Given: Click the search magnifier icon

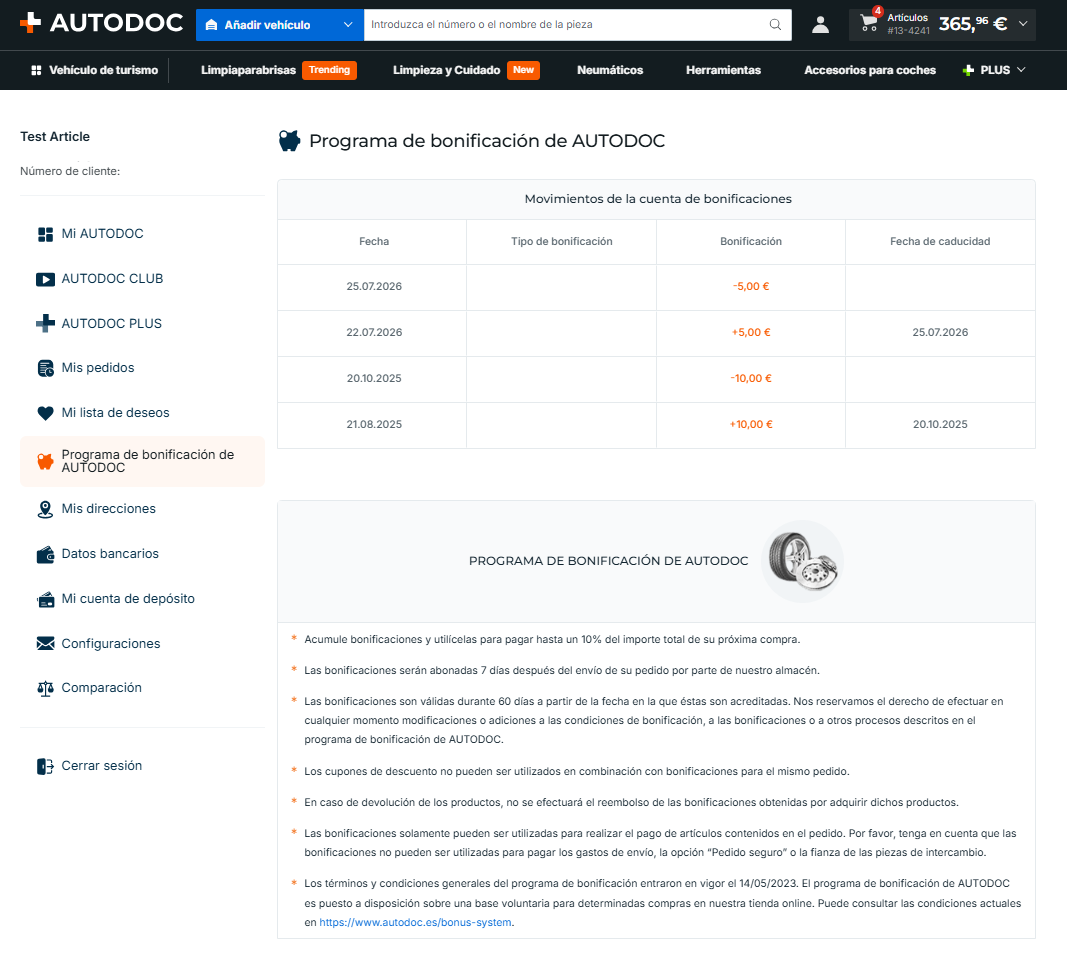Looking at the screenshot, I should [x=775, y=25].
